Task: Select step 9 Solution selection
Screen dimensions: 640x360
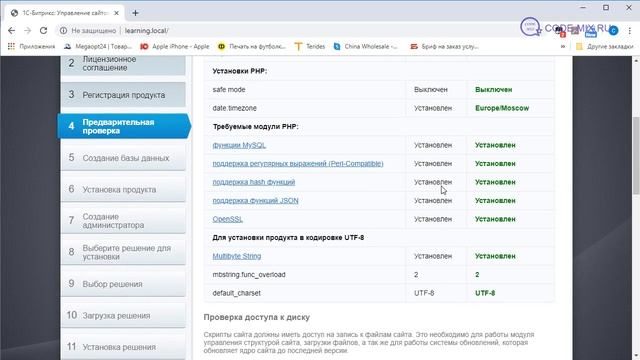Action: click(x=123, y=284)
